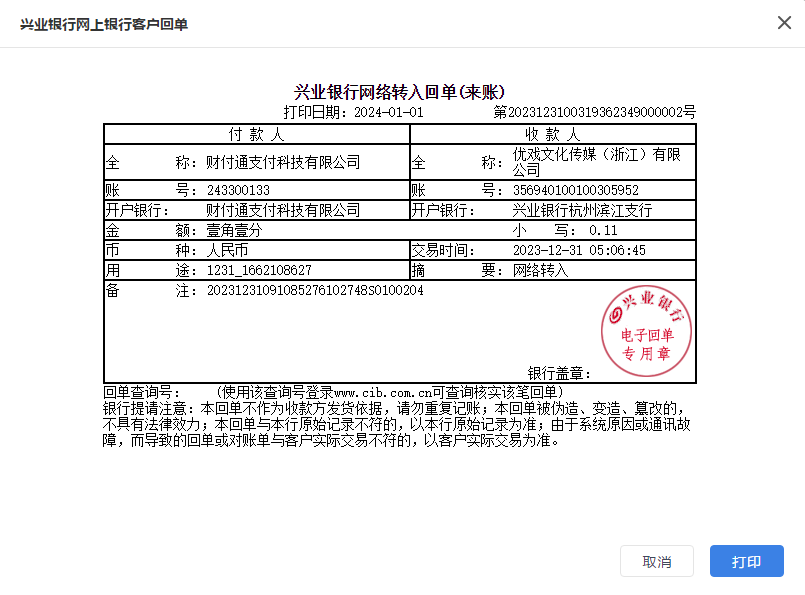The height and width of the screenshot is (595, 805).
Task: Click the 银行提请注意 notice paragraph
Action: [x=396, y=424]
